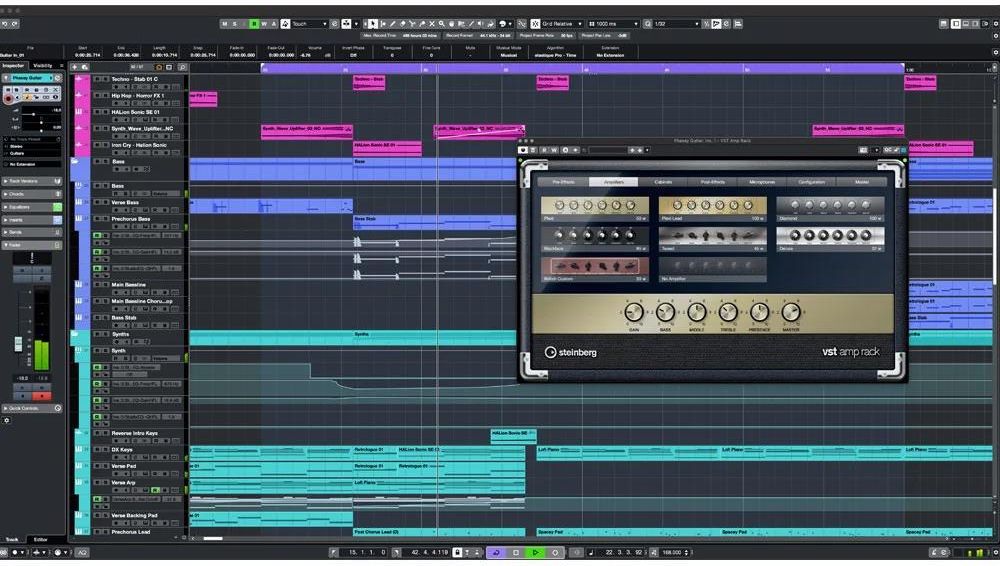Toggle global Write W automation button
Image resolution: width=1000 pixels, height=566 pixels.
[264, 24]
